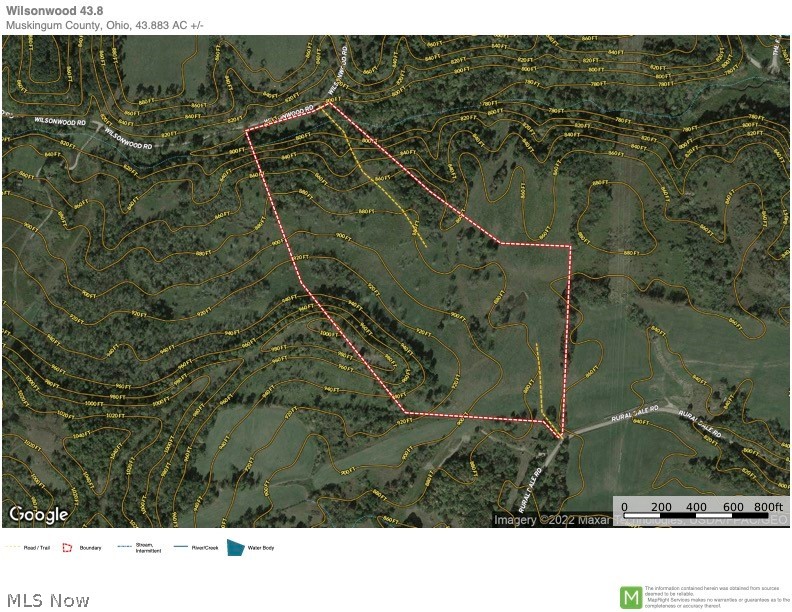Click the Road / Trail legend line
The width and height of the screenshot is (792, 612).
click(x=13, y=548)
